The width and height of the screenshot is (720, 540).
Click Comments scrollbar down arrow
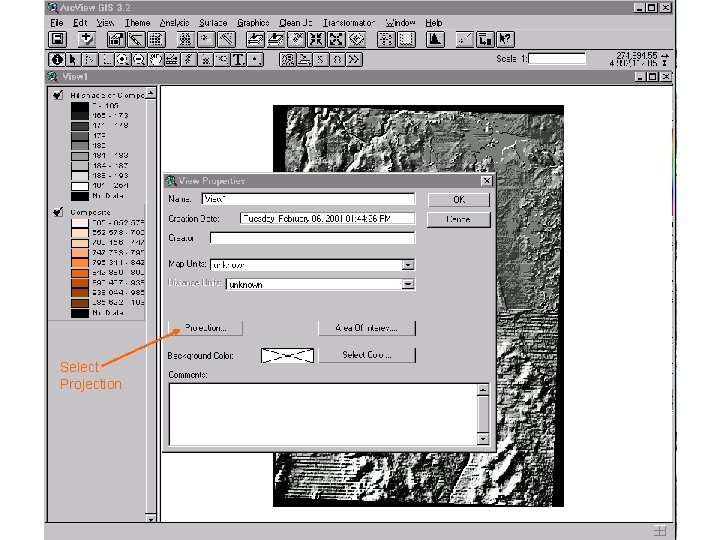click(483, 439)
